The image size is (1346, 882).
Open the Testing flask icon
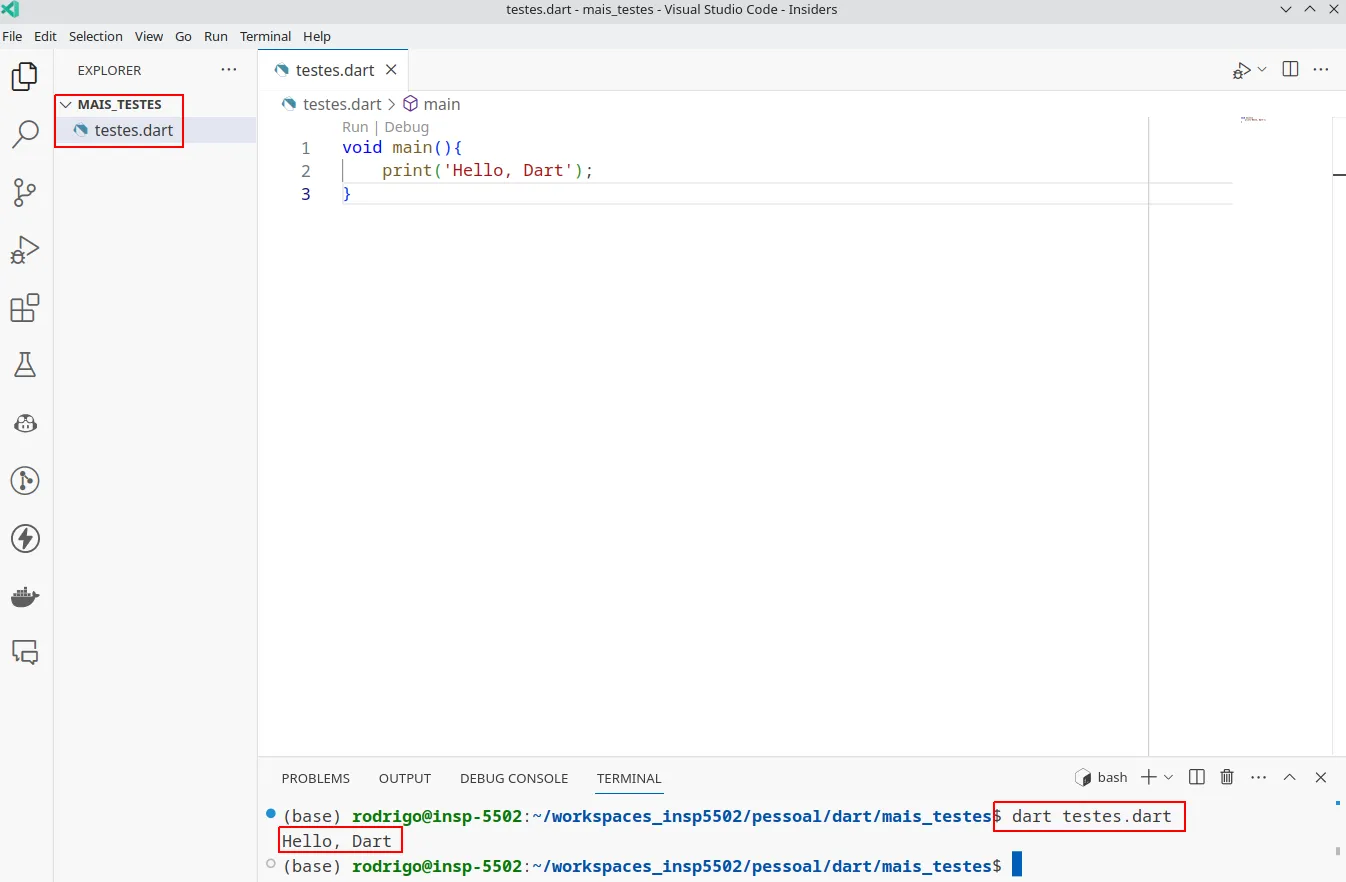(25, 365)
